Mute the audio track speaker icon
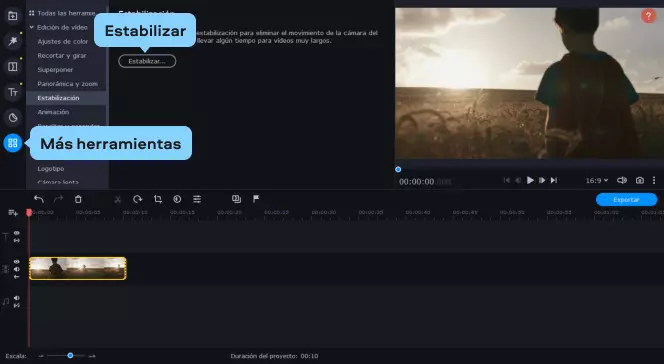 tap(17, 298)
